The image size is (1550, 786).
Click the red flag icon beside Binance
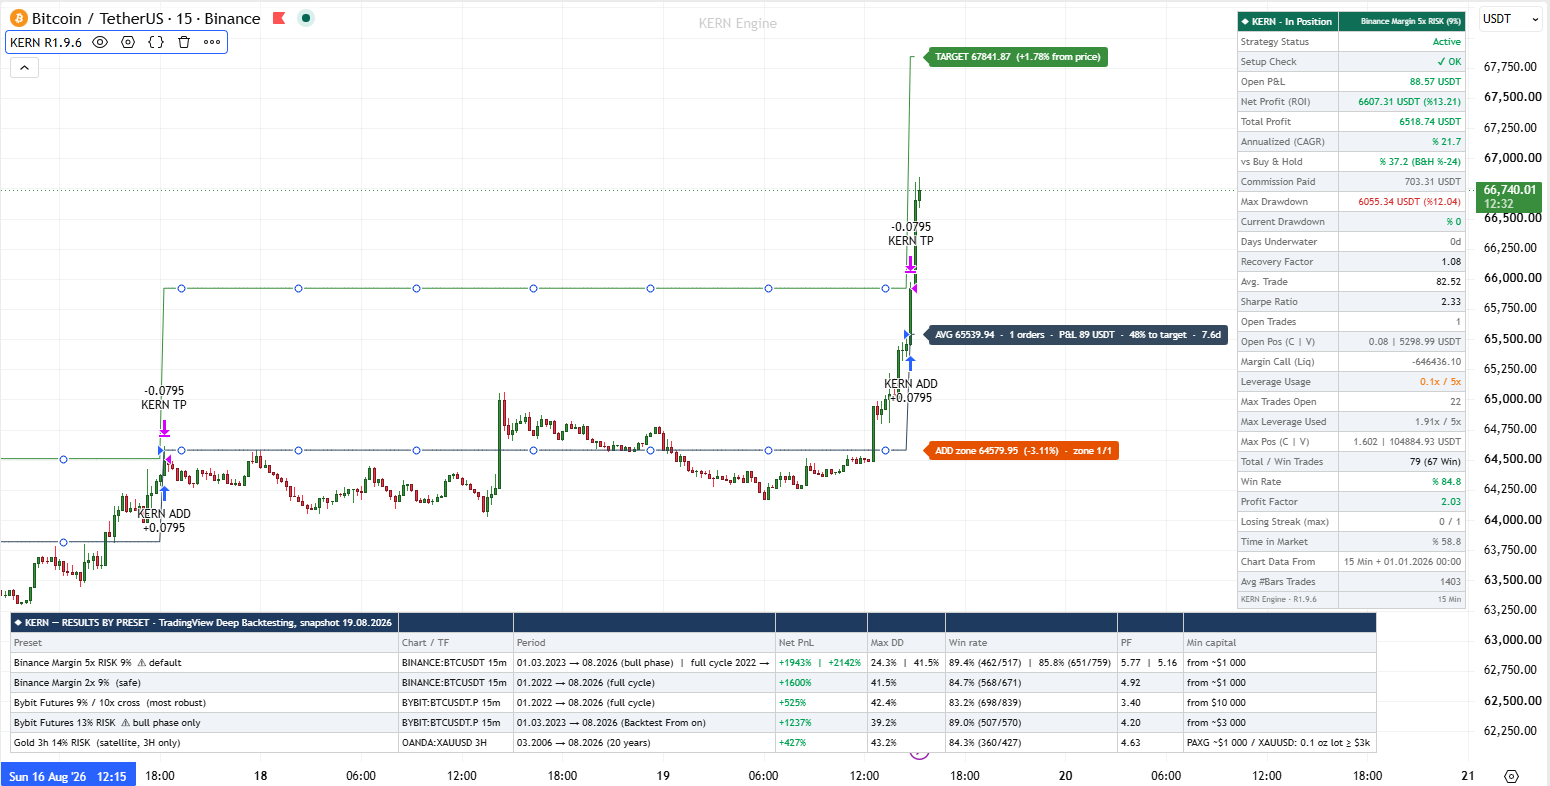point(279,18)
